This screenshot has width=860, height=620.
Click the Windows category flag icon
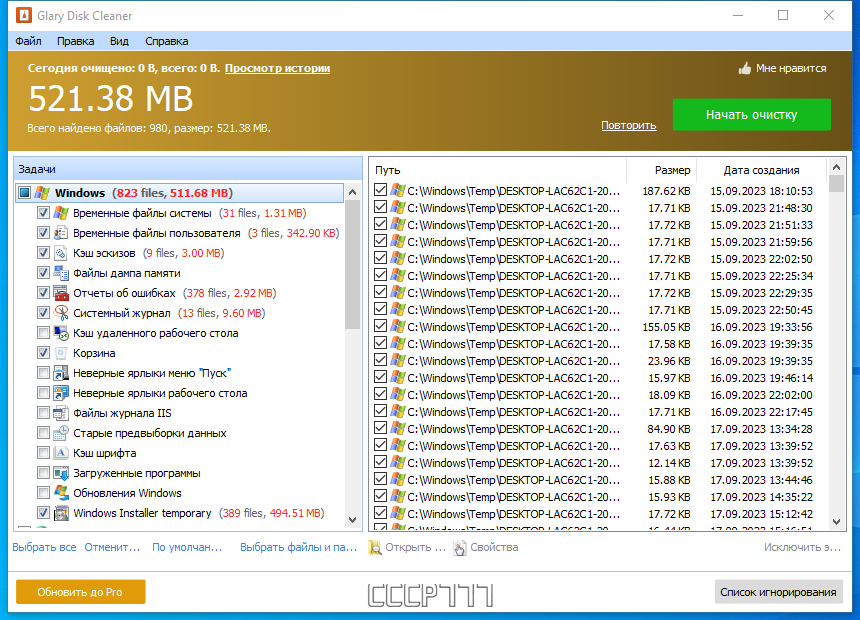pos(42,193)
